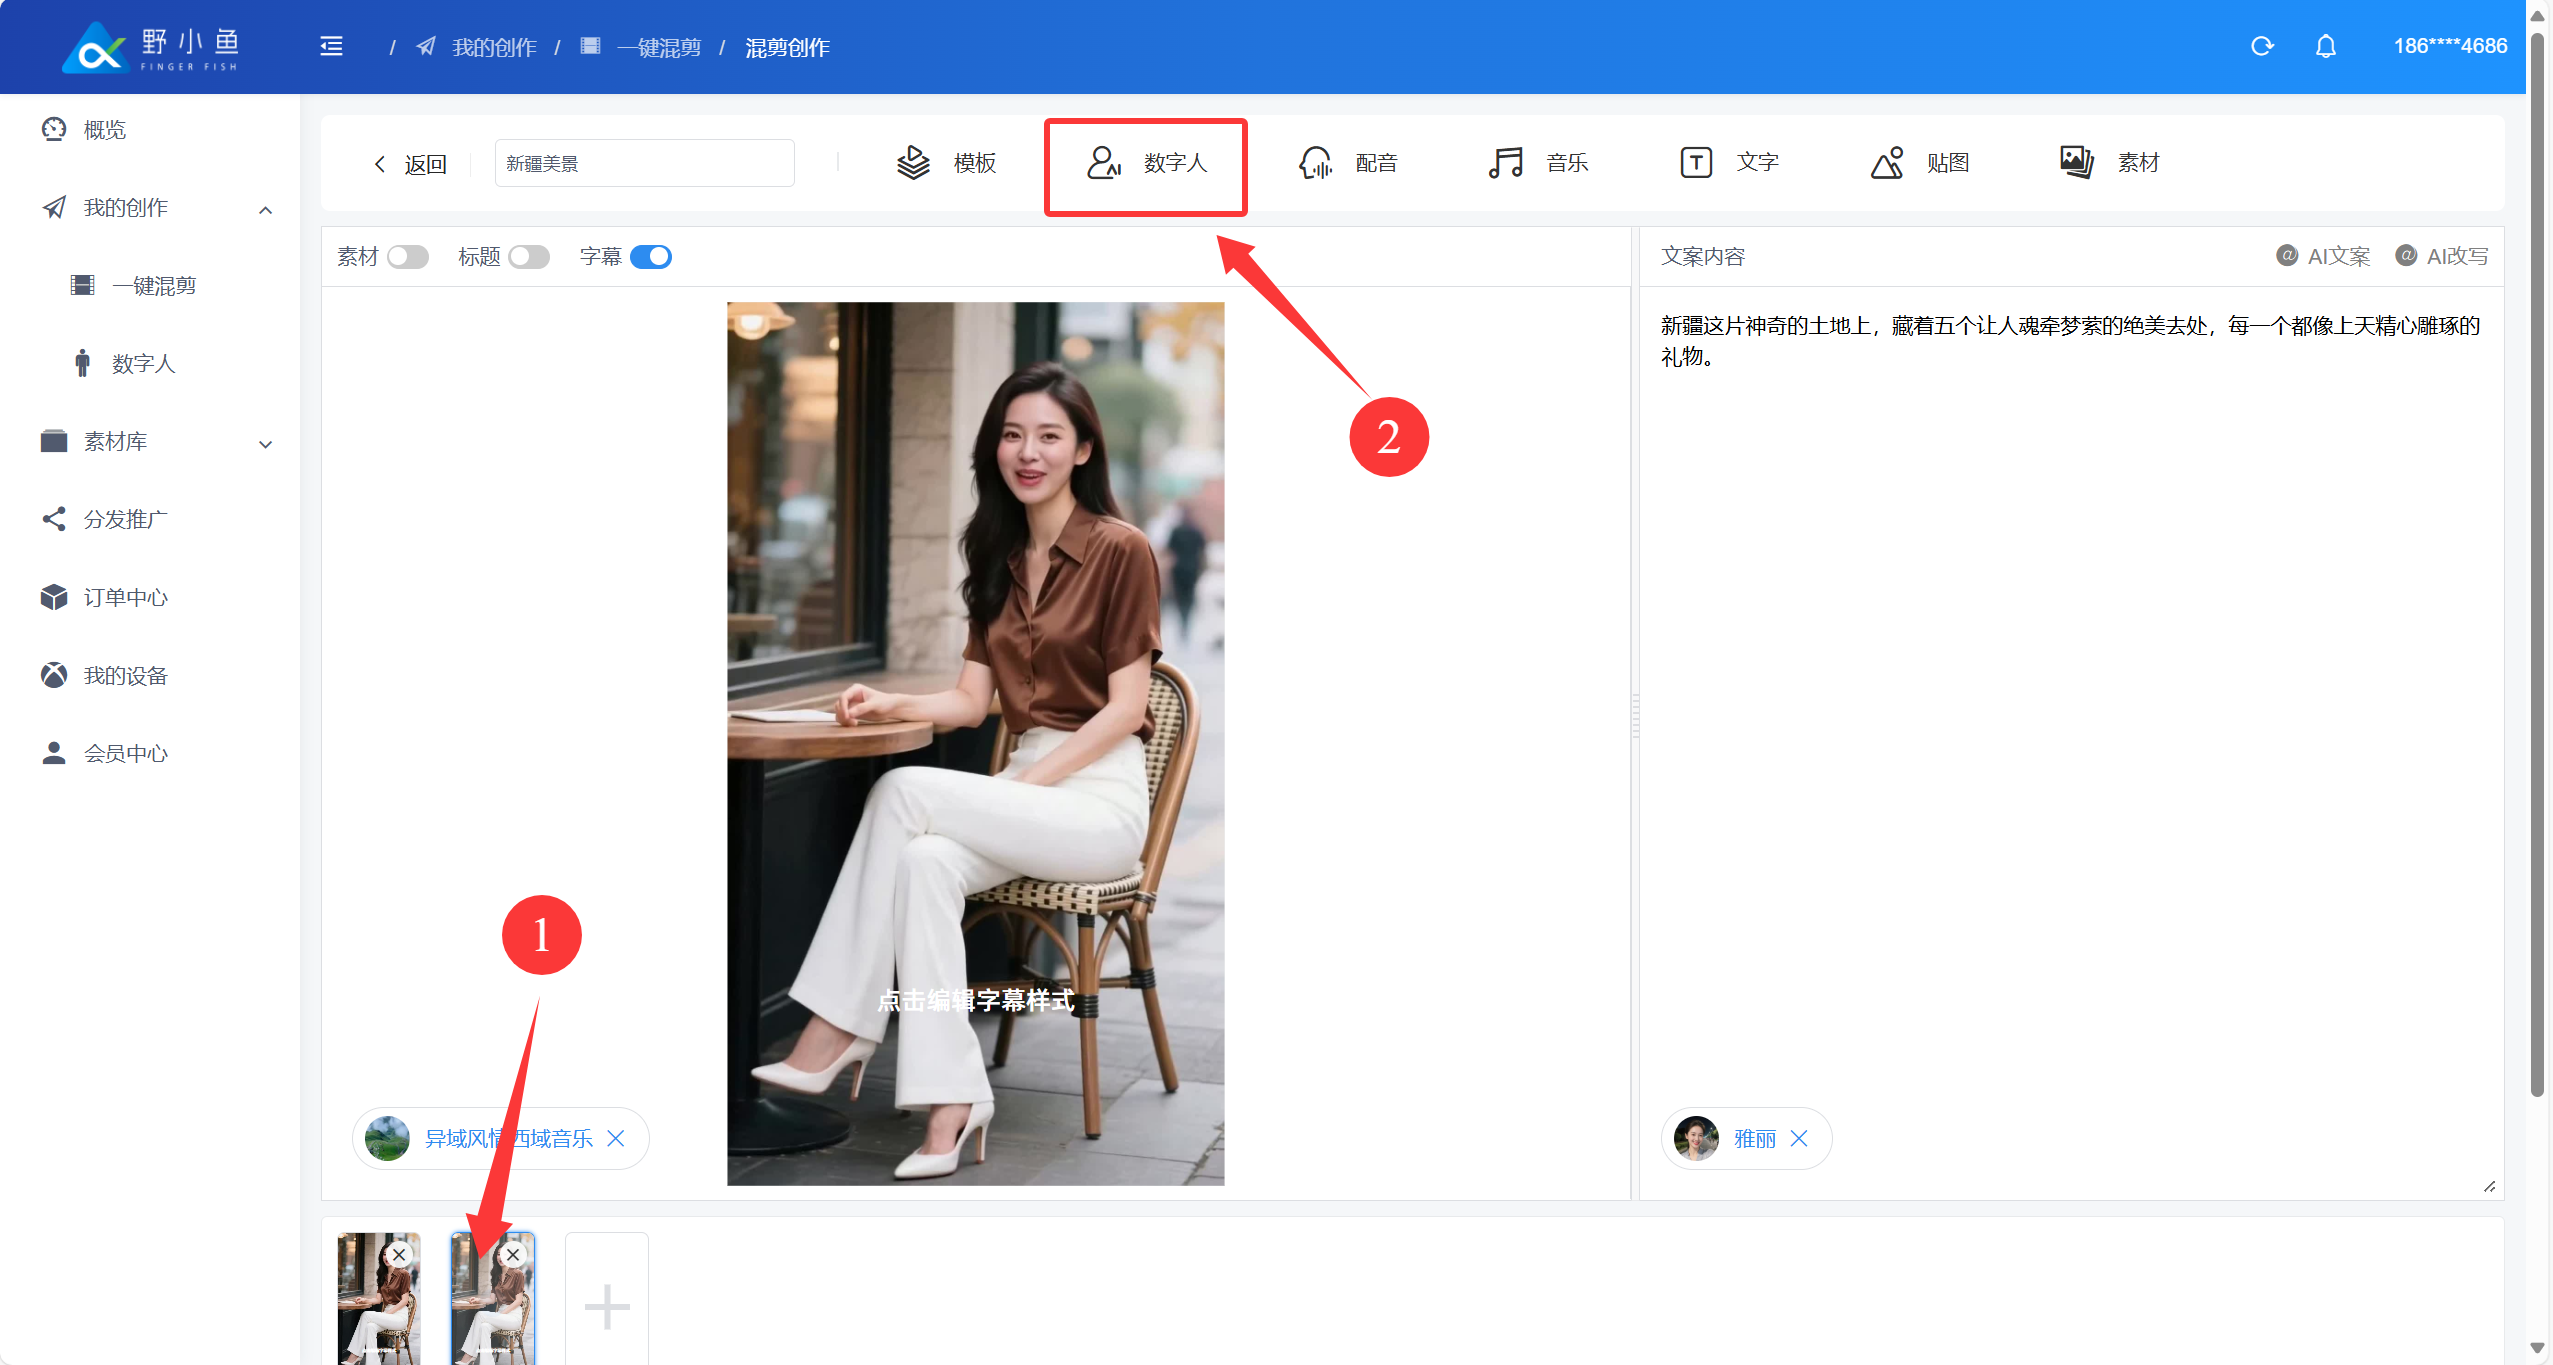Enable the 素材 toggle switch
Image resolution: width=2553 pixels, height=1365 pixels.
[407, 257]
